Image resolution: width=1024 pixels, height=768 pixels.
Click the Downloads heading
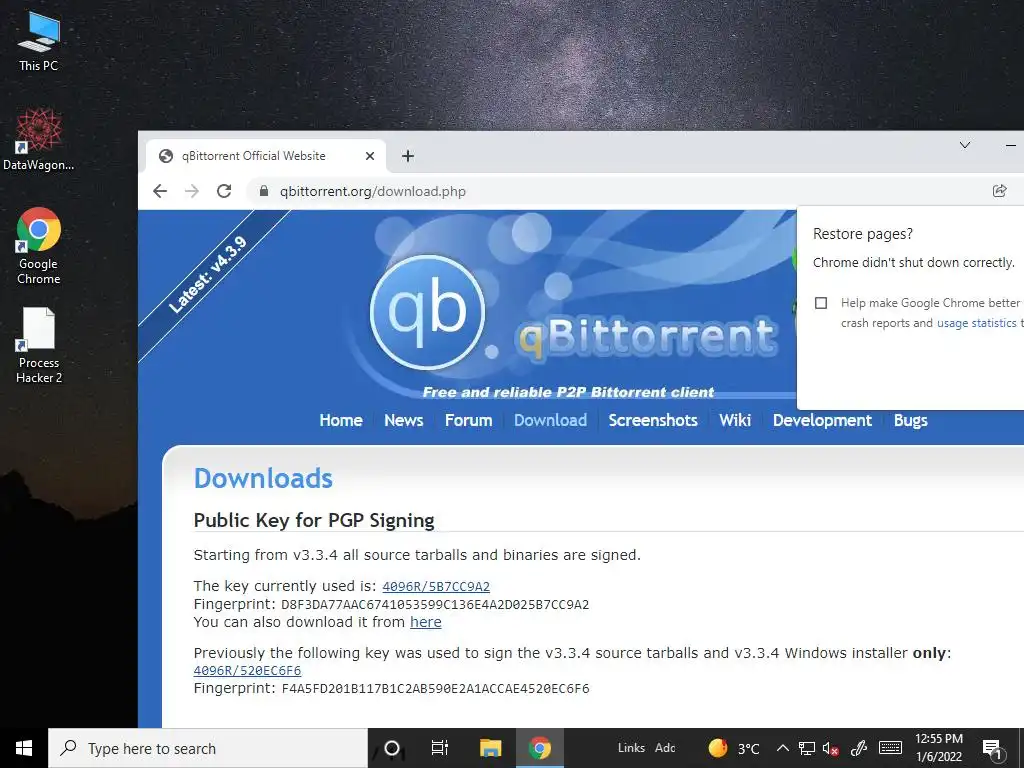coord(263,479)
